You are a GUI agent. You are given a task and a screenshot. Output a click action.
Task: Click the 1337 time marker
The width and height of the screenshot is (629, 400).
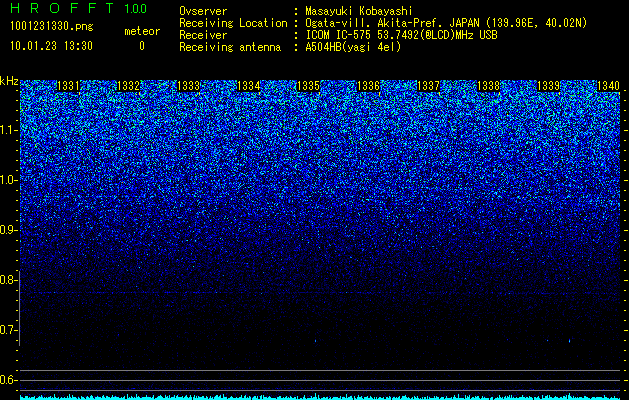coord(428,85)
